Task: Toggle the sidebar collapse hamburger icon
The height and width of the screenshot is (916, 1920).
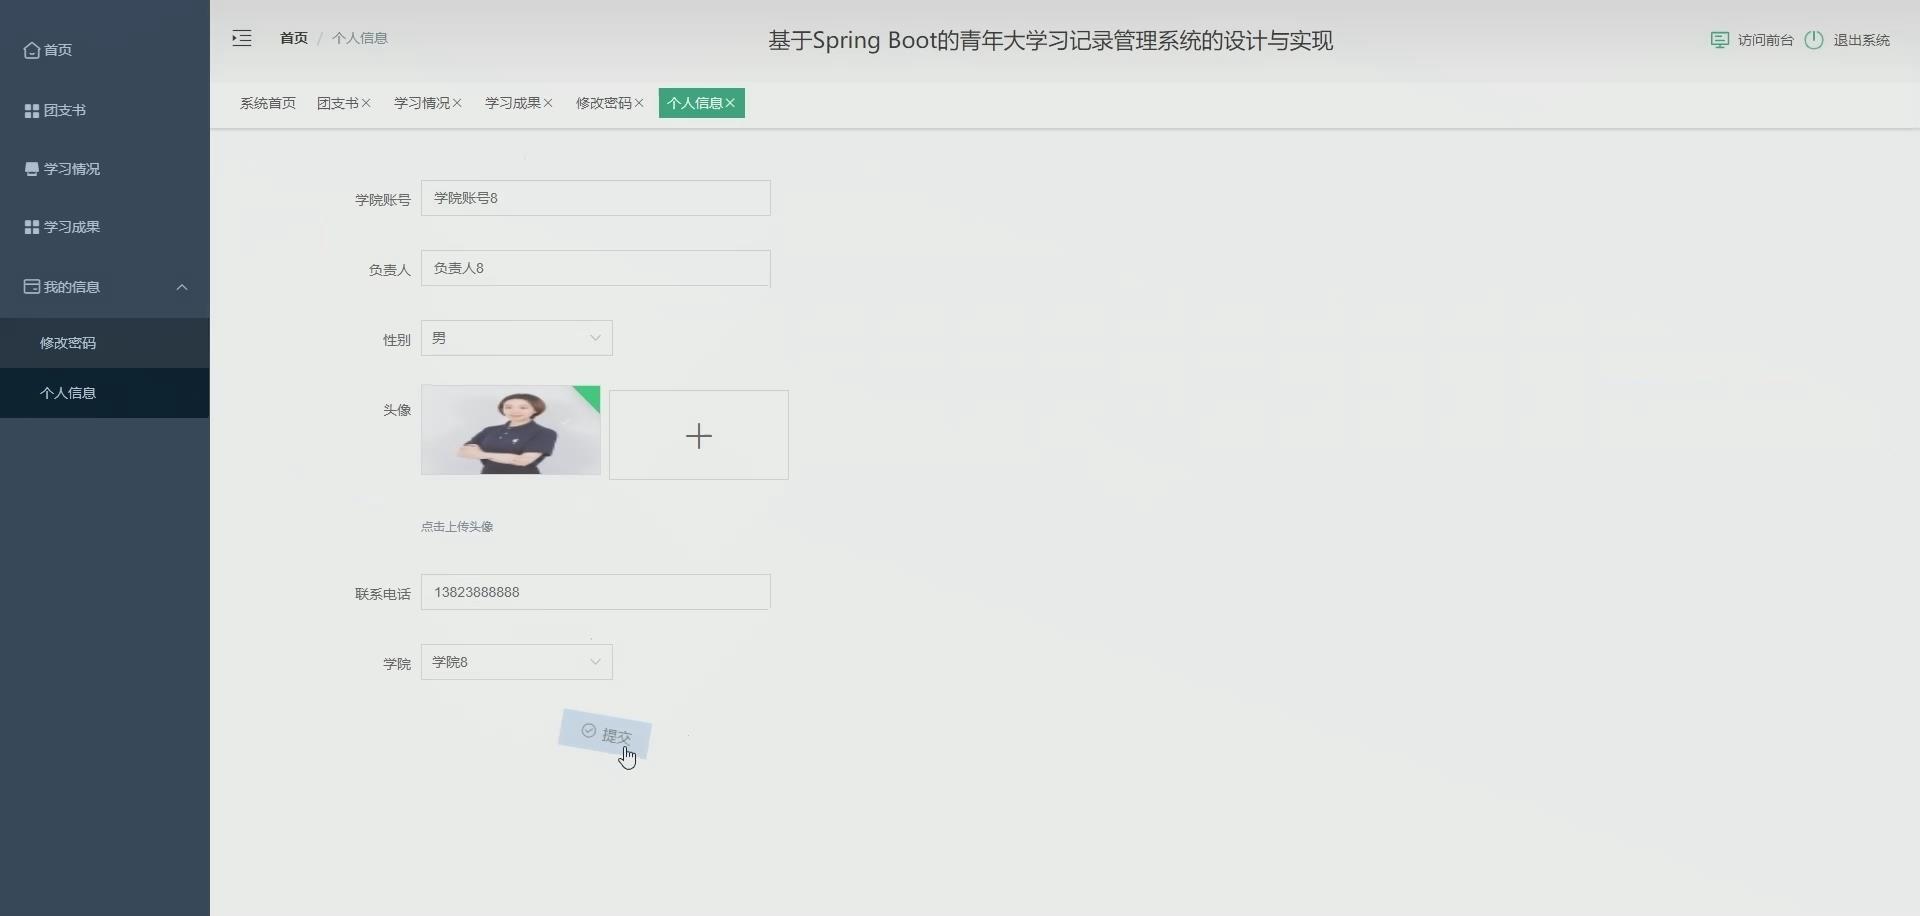Action: point(242,39)
